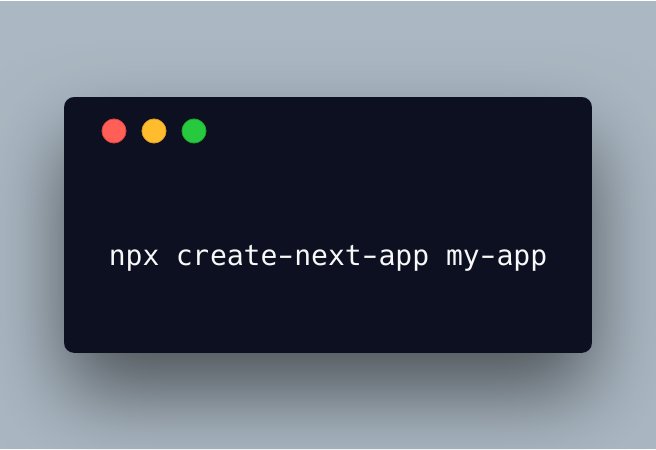Click the hyphen between next and app

370,258
